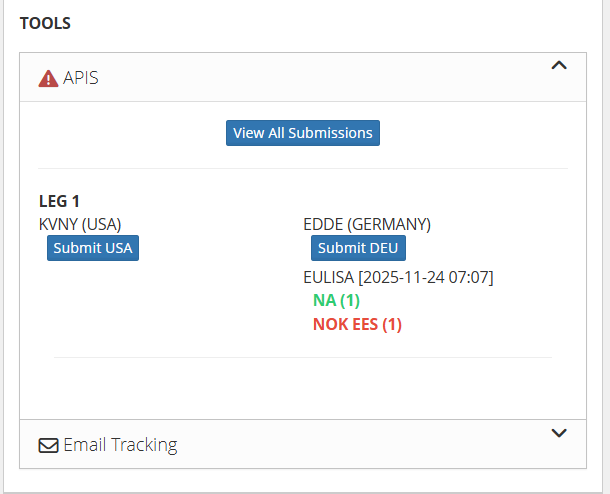Open the red NOK EES (1) status
The width and height of the screenshot is (610, 494).
[x=357, y=324]
